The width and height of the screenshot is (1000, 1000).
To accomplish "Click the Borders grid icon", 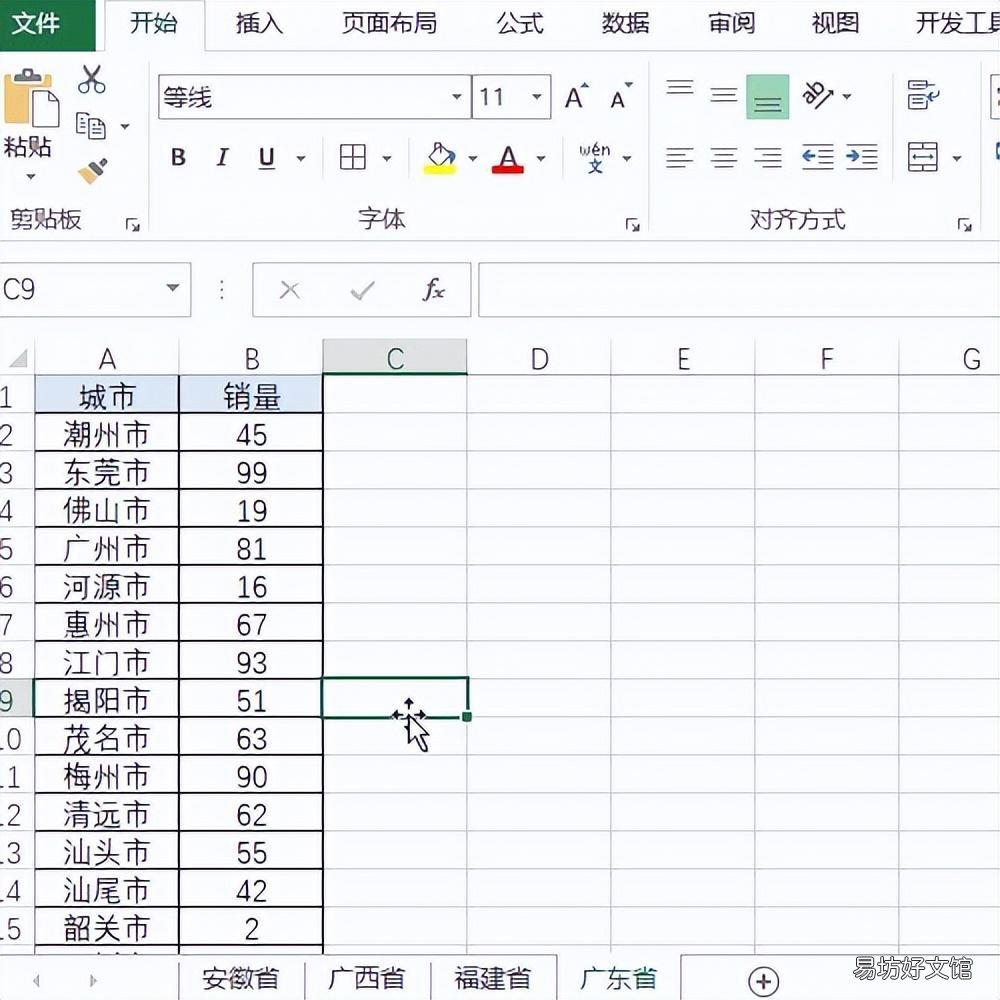I will pos(353,157).
